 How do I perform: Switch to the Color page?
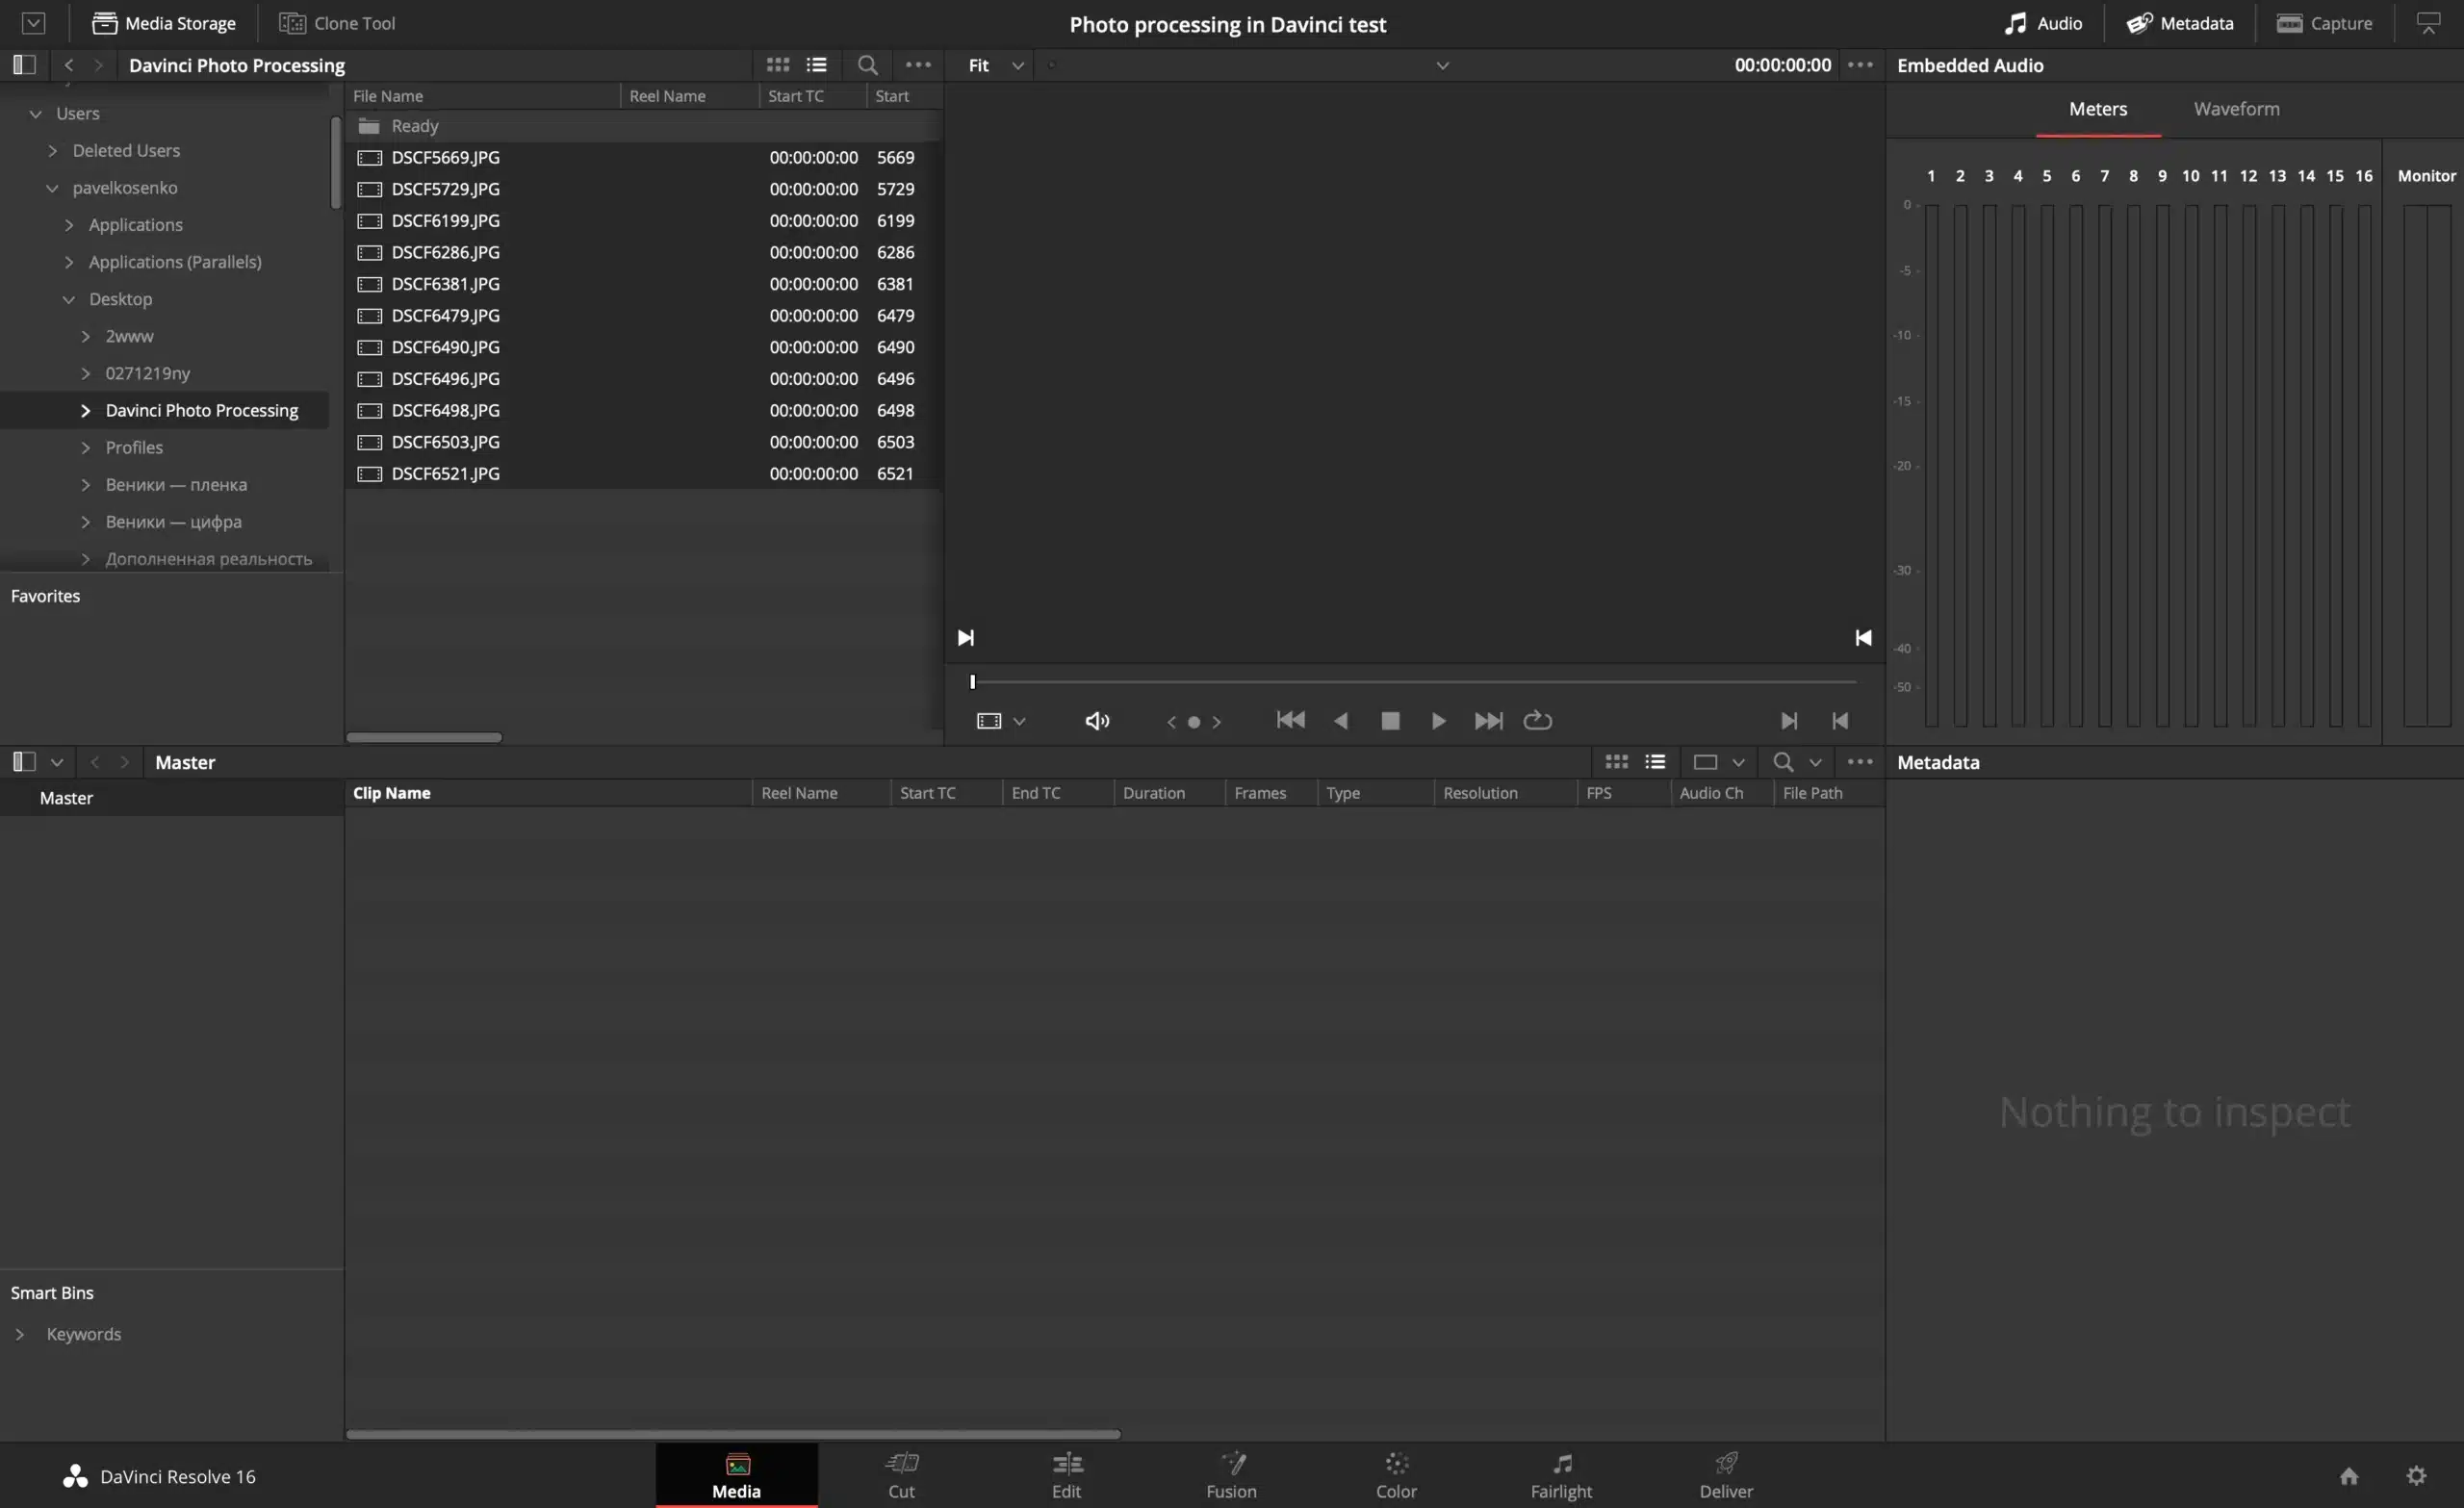1396,1475
